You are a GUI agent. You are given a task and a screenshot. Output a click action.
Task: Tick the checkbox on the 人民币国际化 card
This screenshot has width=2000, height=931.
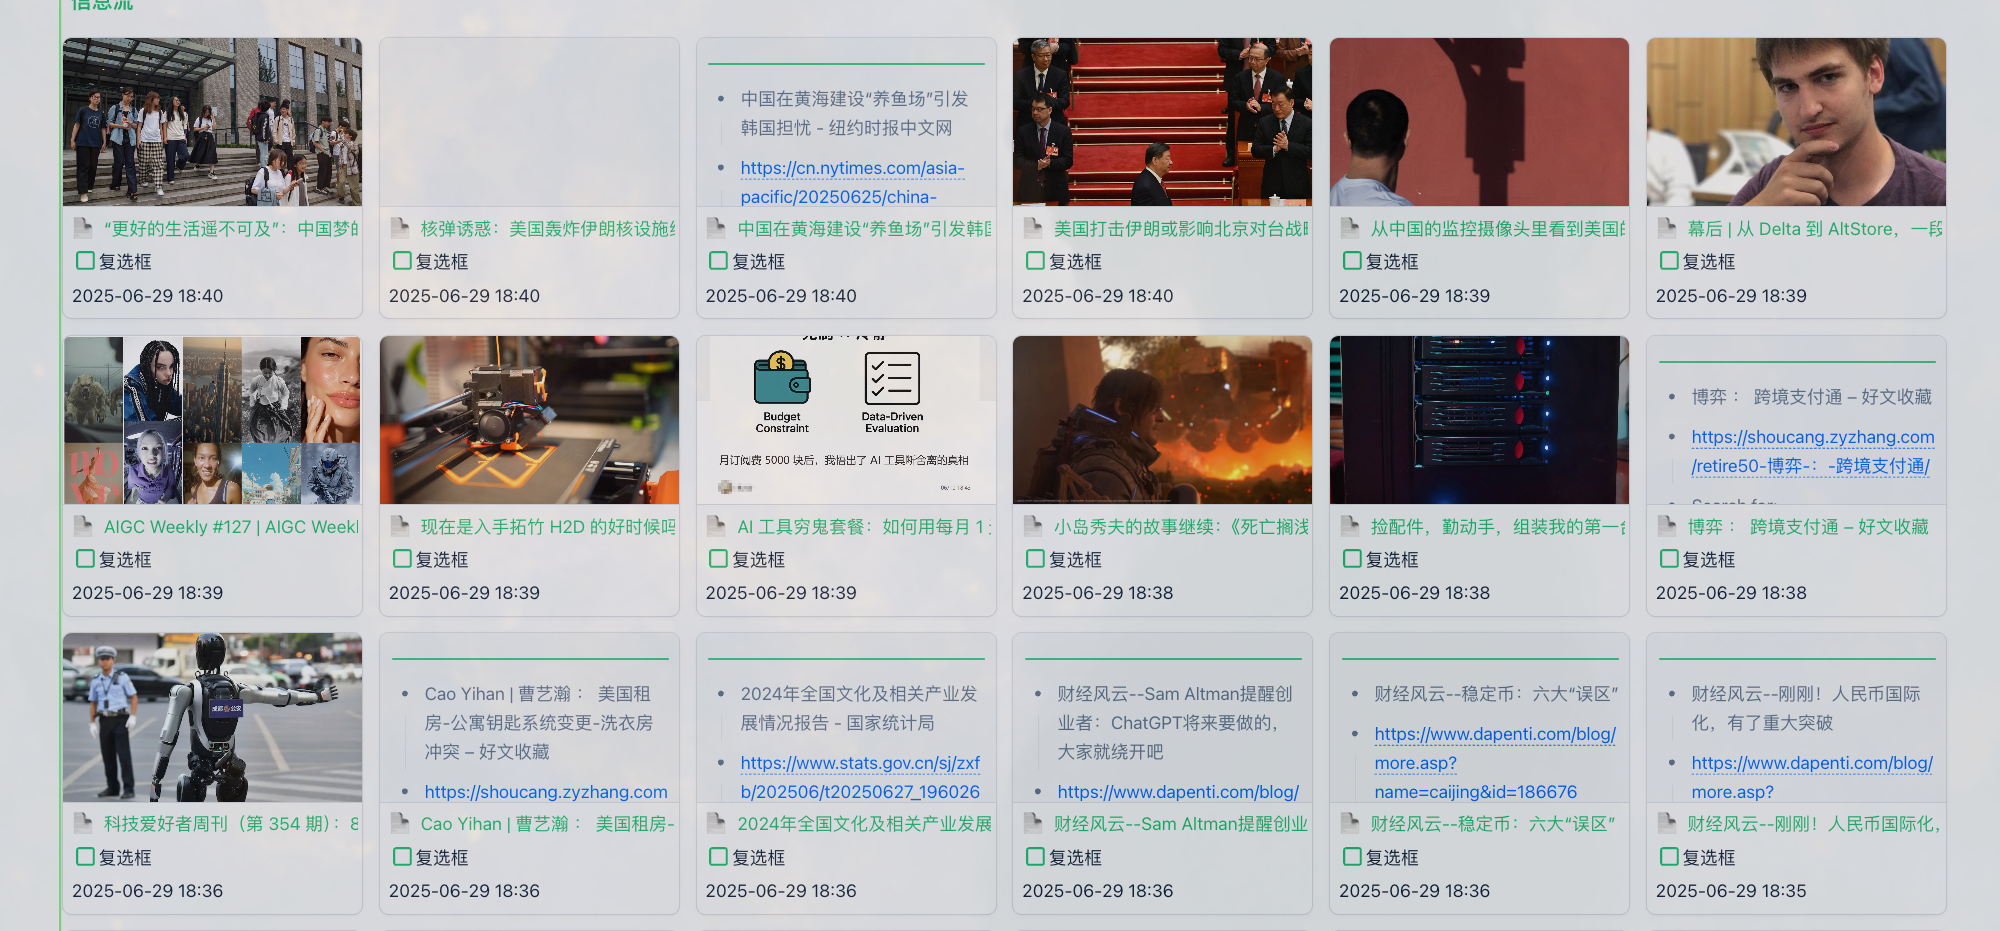click(1669, 857)
